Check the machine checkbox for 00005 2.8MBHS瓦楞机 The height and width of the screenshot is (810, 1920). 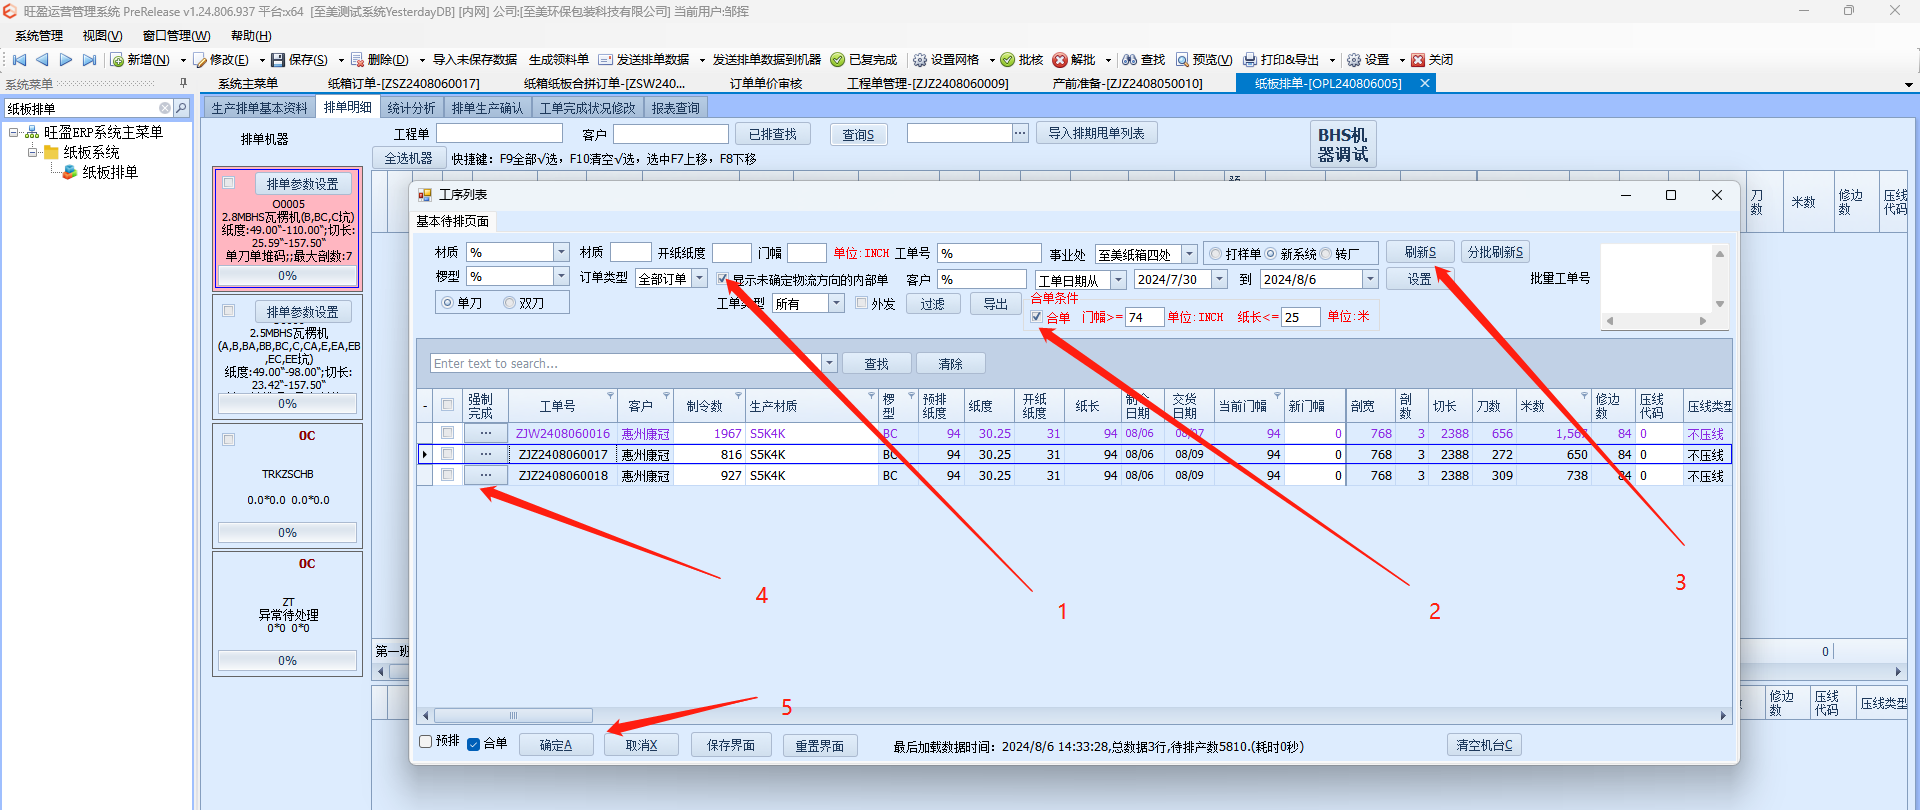(x=229, y=183)
